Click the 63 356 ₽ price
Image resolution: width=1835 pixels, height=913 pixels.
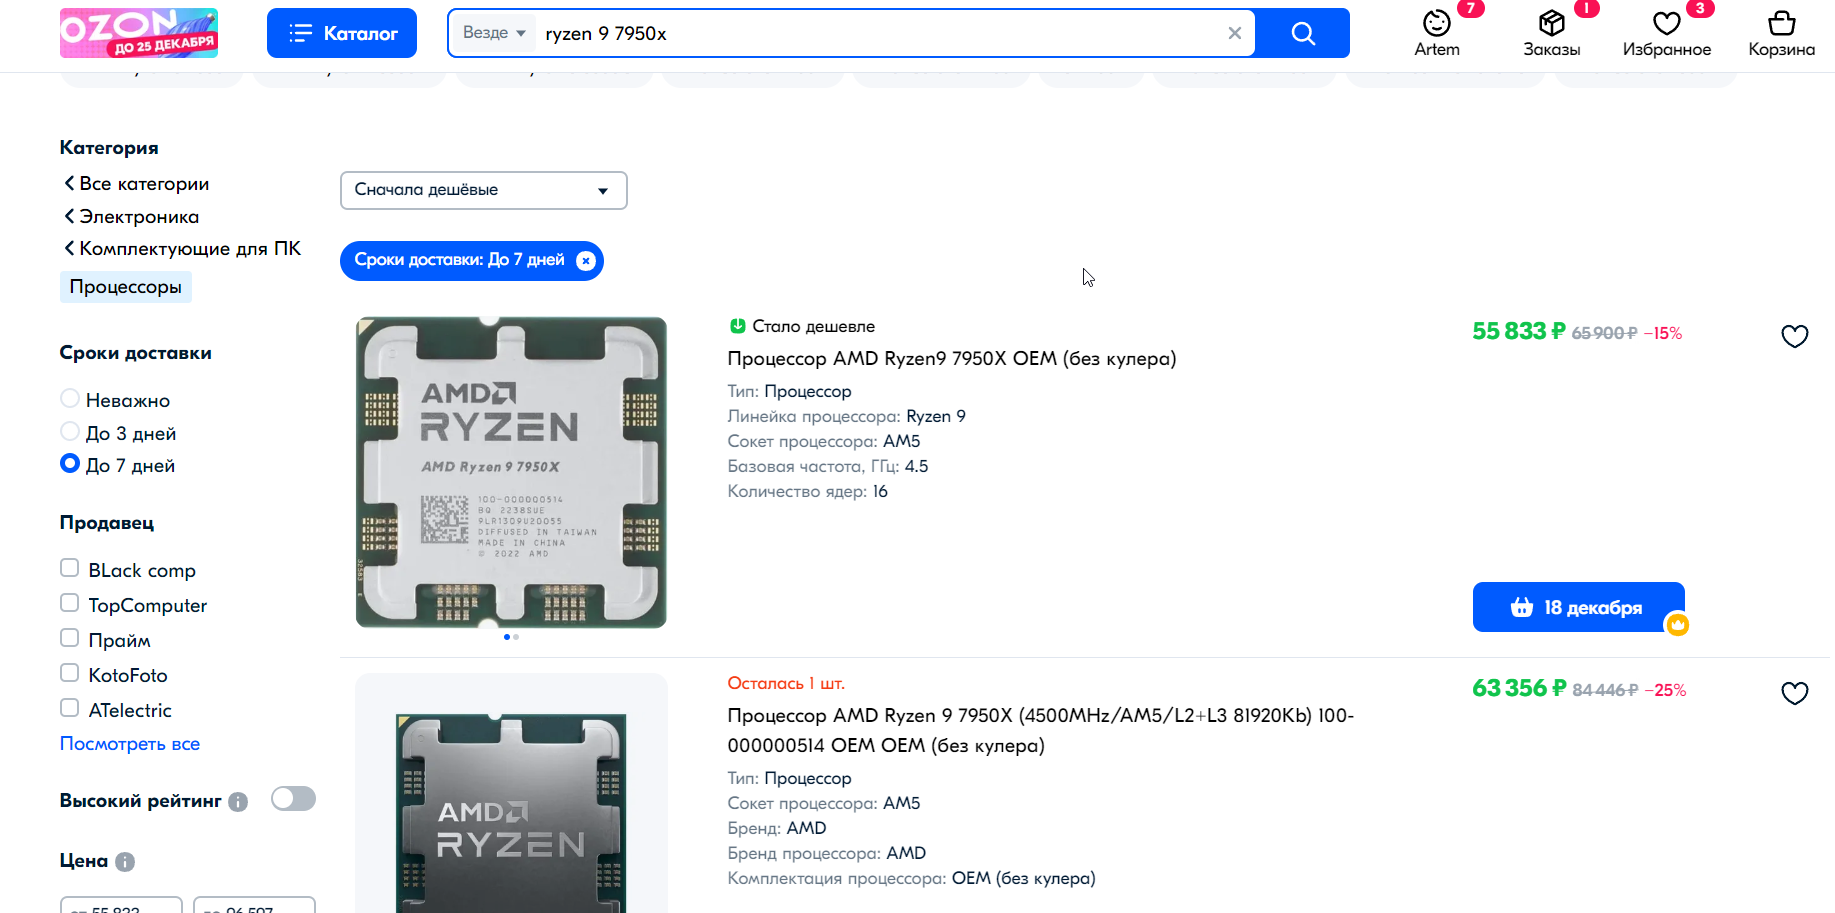tap(1519, 688)
